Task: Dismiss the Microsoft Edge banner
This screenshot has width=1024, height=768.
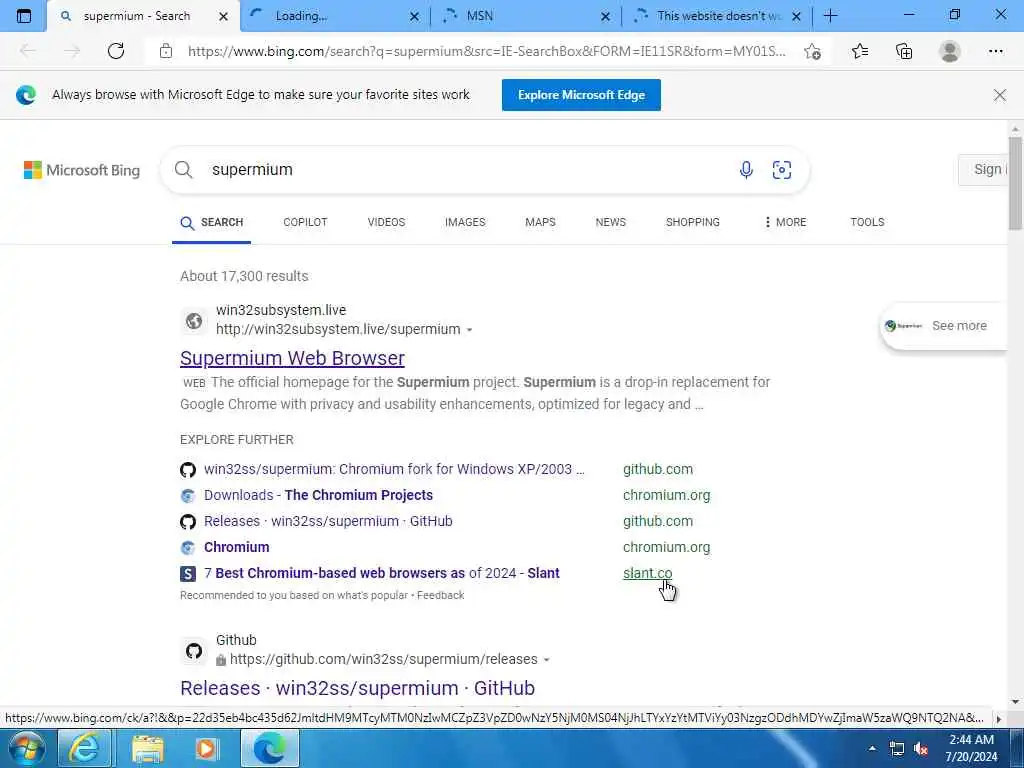Action: (x=999, y=95)
